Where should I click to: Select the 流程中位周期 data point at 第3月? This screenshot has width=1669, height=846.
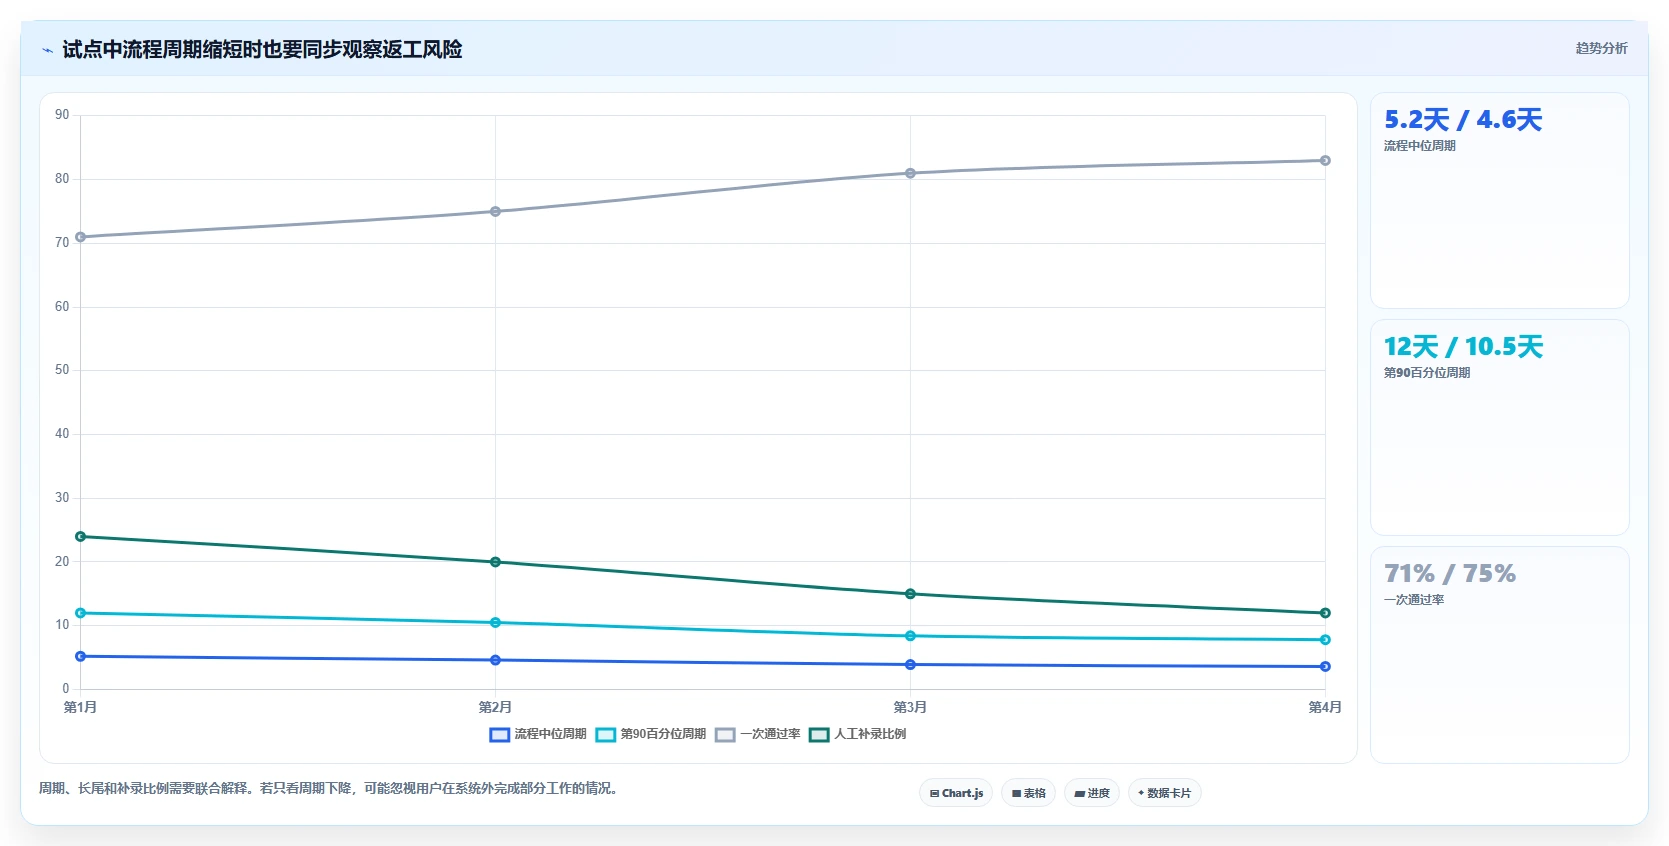pos(910,665)
